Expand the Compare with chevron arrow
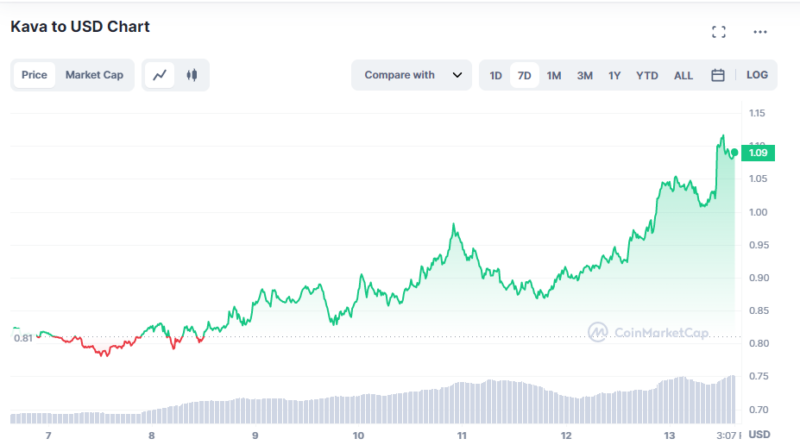Screen dimensions: 800x445 (x=457, y=75)
